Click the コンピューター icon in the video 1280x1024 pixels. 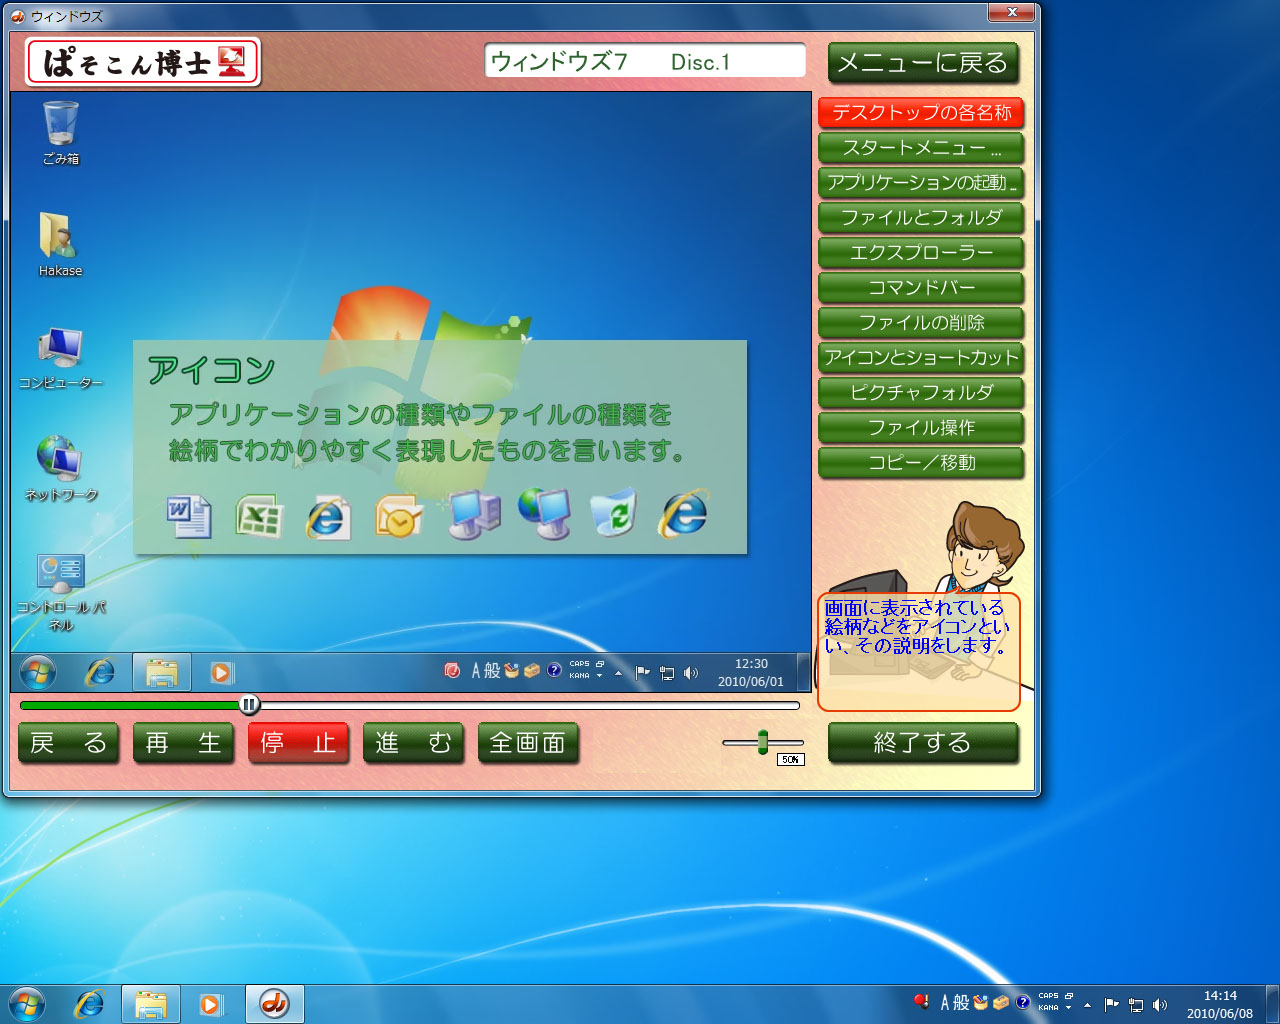(60, 348)
